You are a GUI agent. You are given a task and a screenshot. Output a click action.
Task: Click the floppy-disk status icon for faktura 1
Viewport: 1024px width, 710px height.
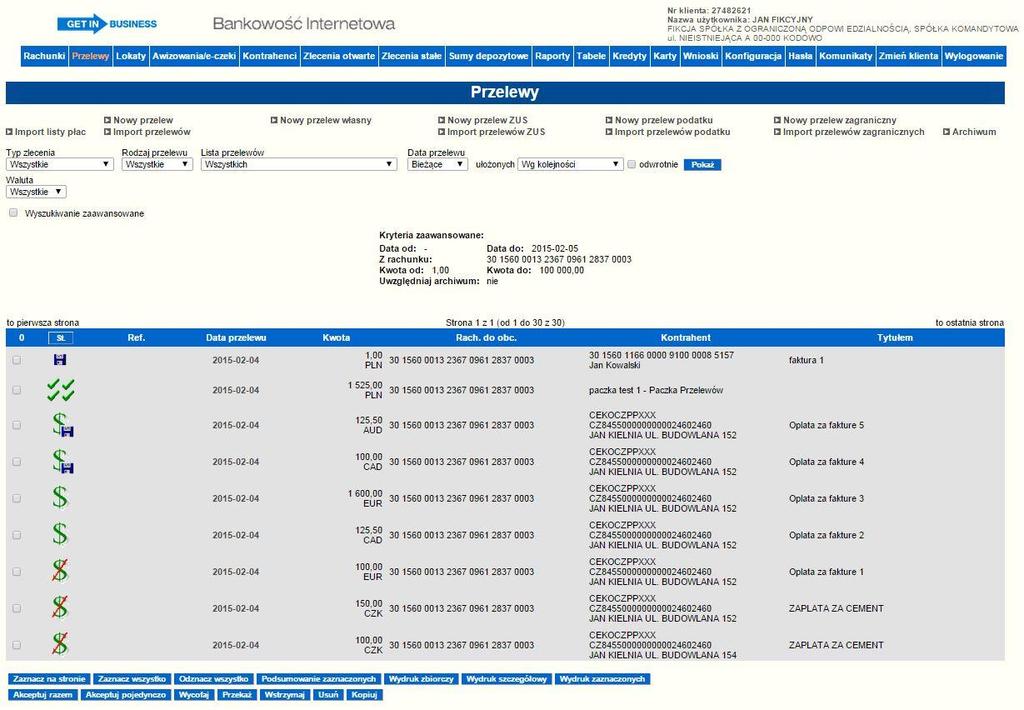point(60,359)
